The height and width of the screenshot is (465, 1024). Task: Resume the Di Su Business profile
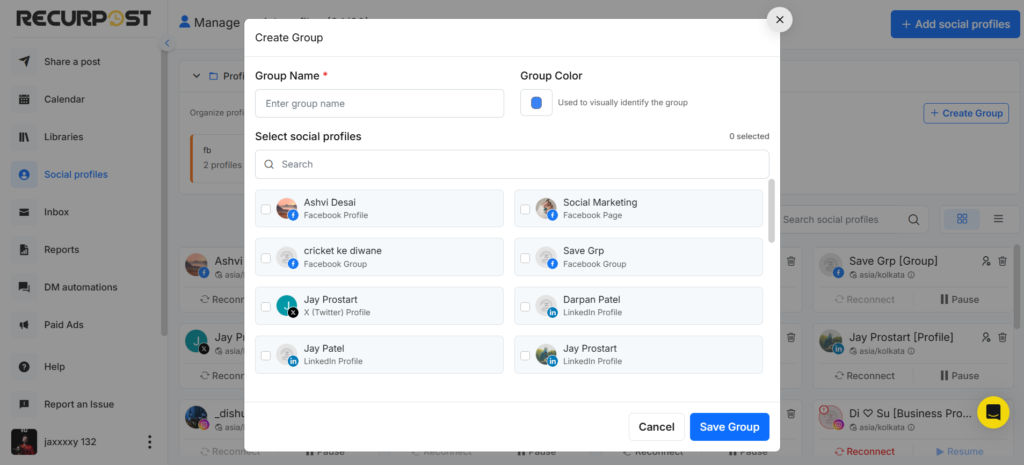pyautogui.click(x=959, y=451)
